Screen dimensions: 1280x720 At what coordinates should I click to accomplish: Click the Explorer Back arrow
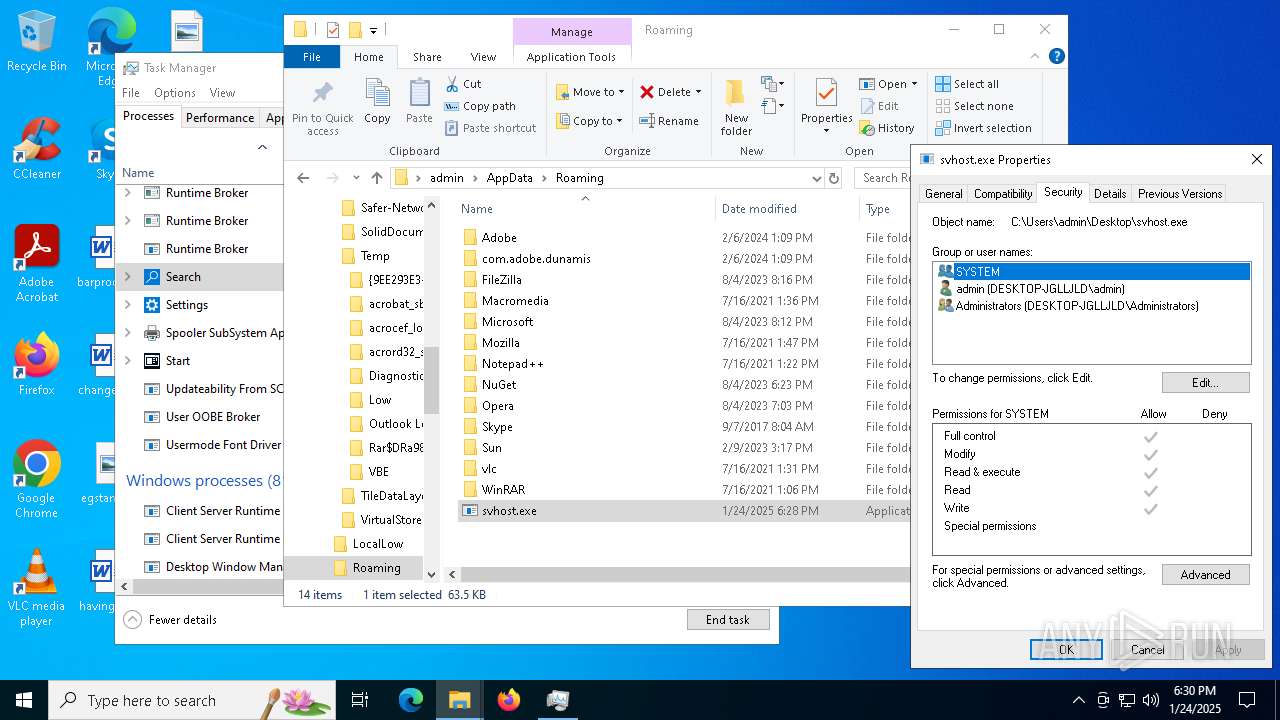pyautogui.click(x=303, y=178)
